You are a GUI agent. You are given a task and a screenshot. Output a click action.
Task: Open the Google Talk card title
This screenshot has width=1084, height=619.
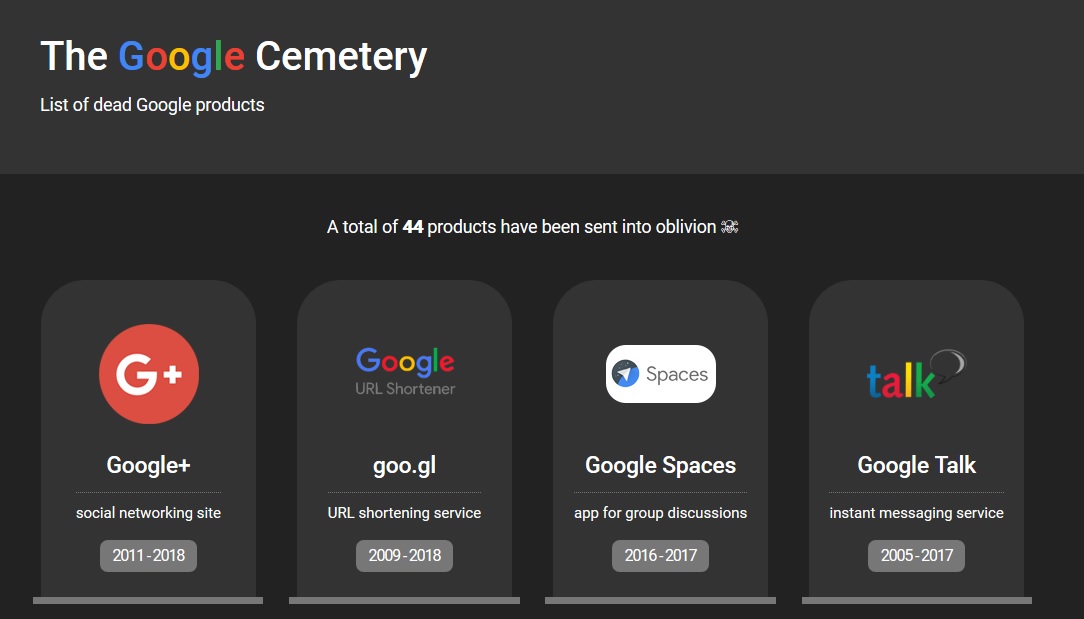(x=917, y=465)
